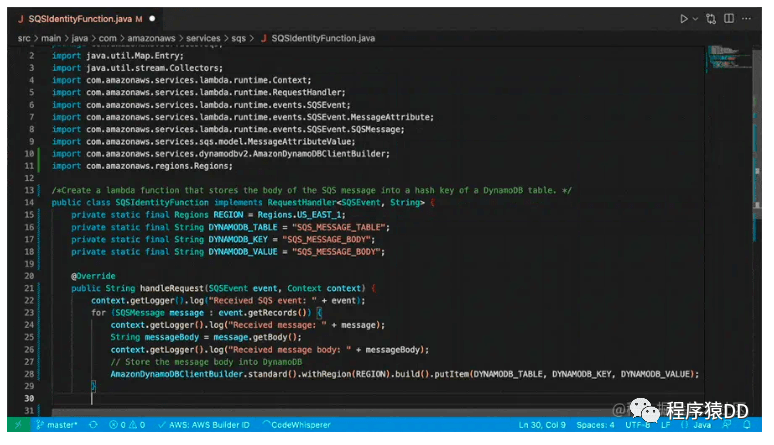Click the "// Store the message body" comment
The width and height of the screenshot is (774, 445).
[x=206, y=362]
